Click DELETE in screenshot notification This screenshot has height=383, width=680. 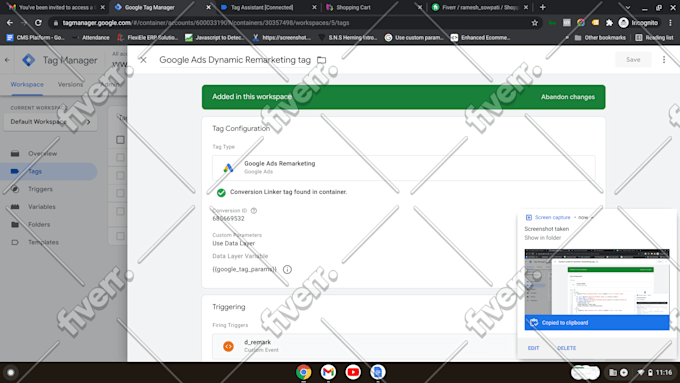point(566,348)
